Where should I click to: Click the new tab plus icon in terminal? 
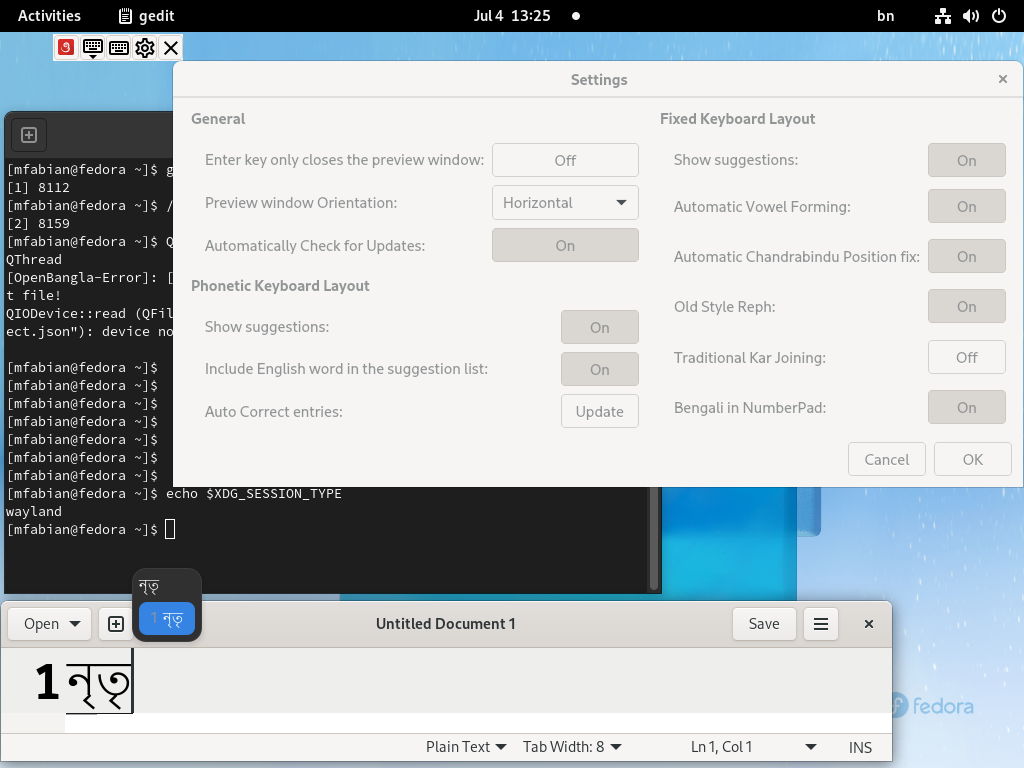28,134
